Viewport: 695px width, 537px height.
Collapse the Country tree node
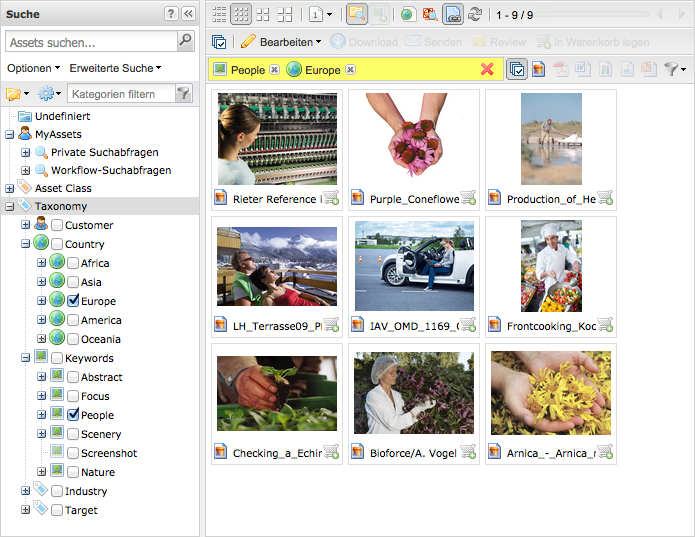pyautogui.click(x=25, y=244)
